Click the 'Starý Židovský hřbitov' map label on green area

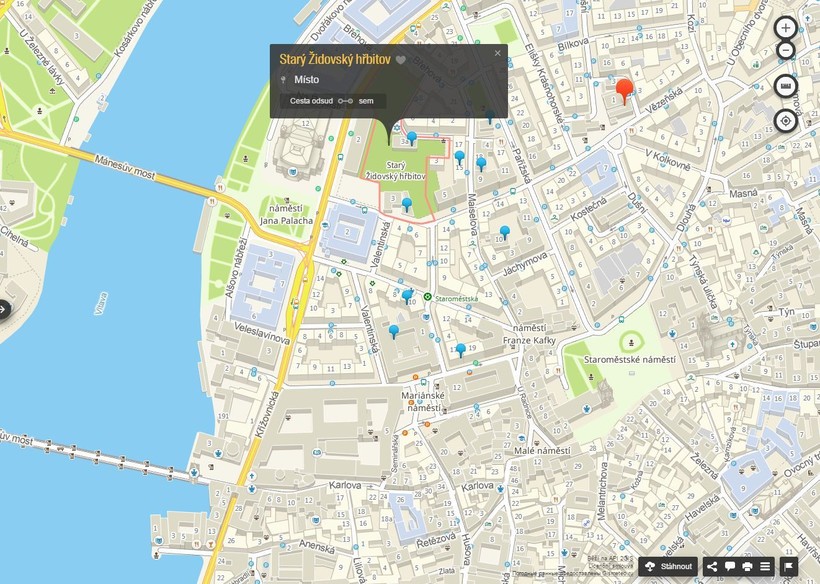pos(395,171)
